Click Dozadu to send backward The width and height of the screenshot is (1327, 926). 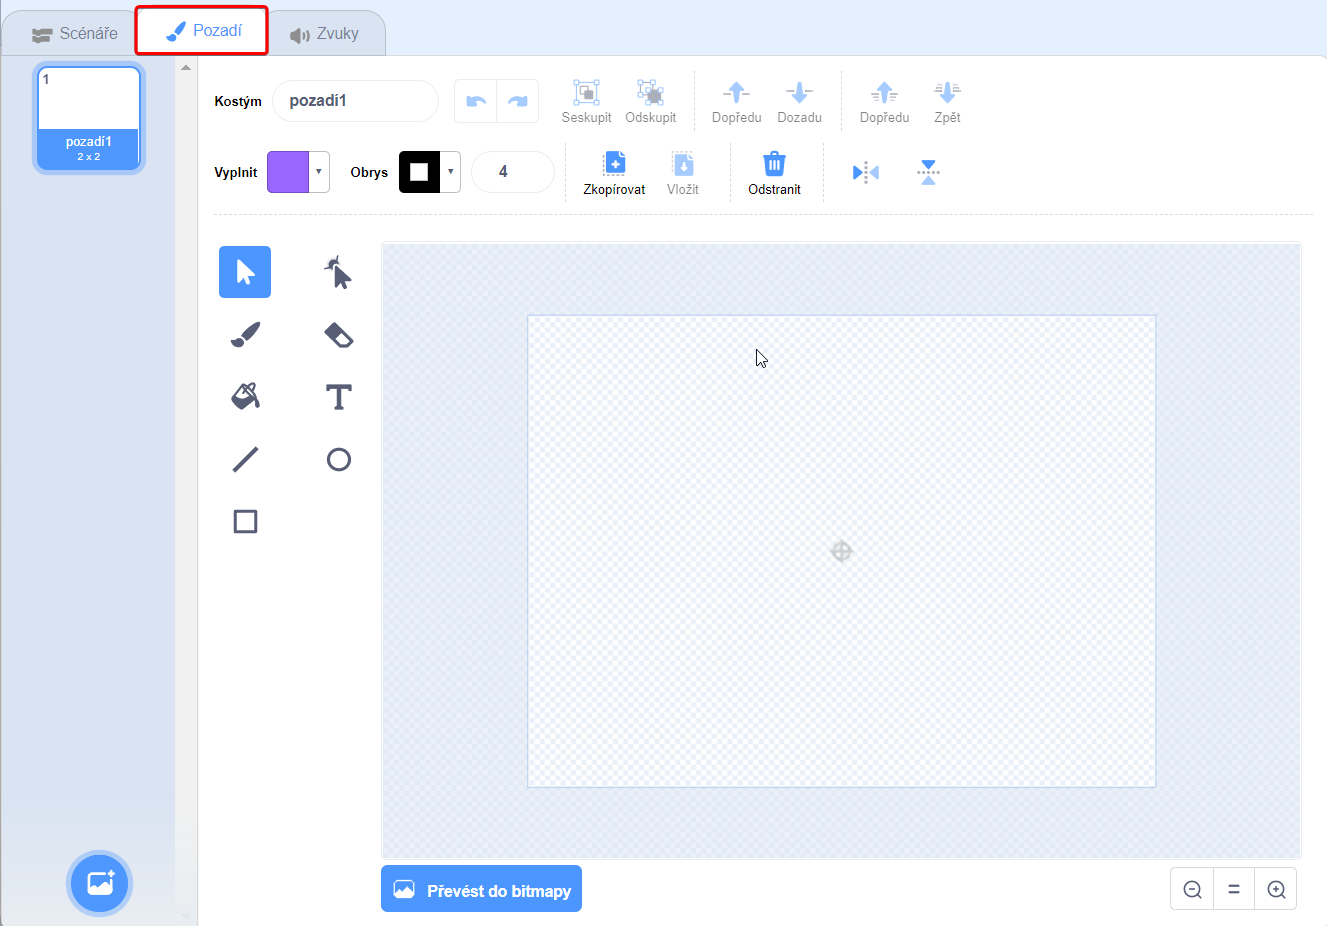tap(799, 101)
